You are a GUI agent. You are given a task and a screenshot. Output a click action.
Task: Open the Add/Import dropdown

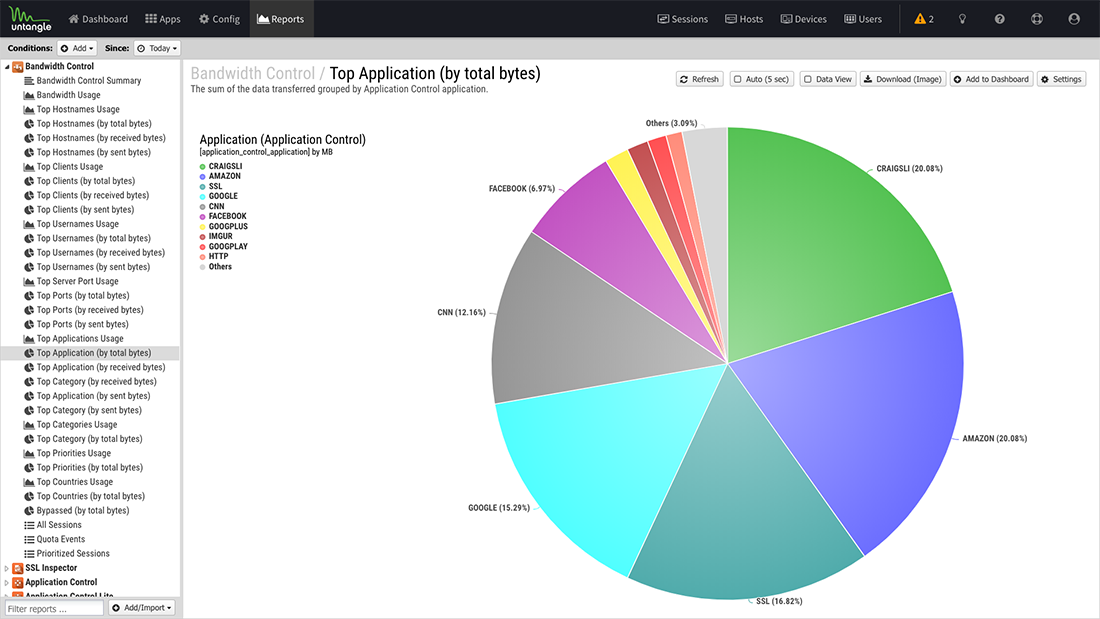(142, 608)
